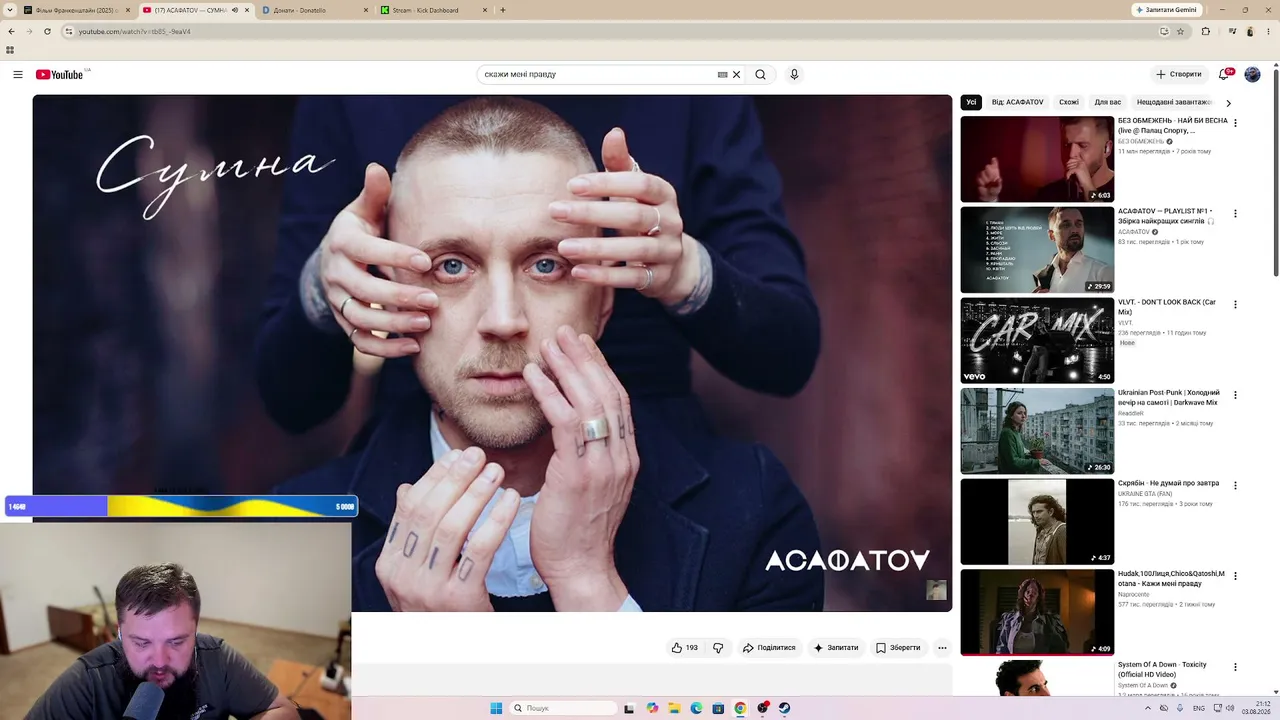Open options for System Of A Down video
The height and width of the screenshot is (720, 1280).
click(x=1235, y=667)
